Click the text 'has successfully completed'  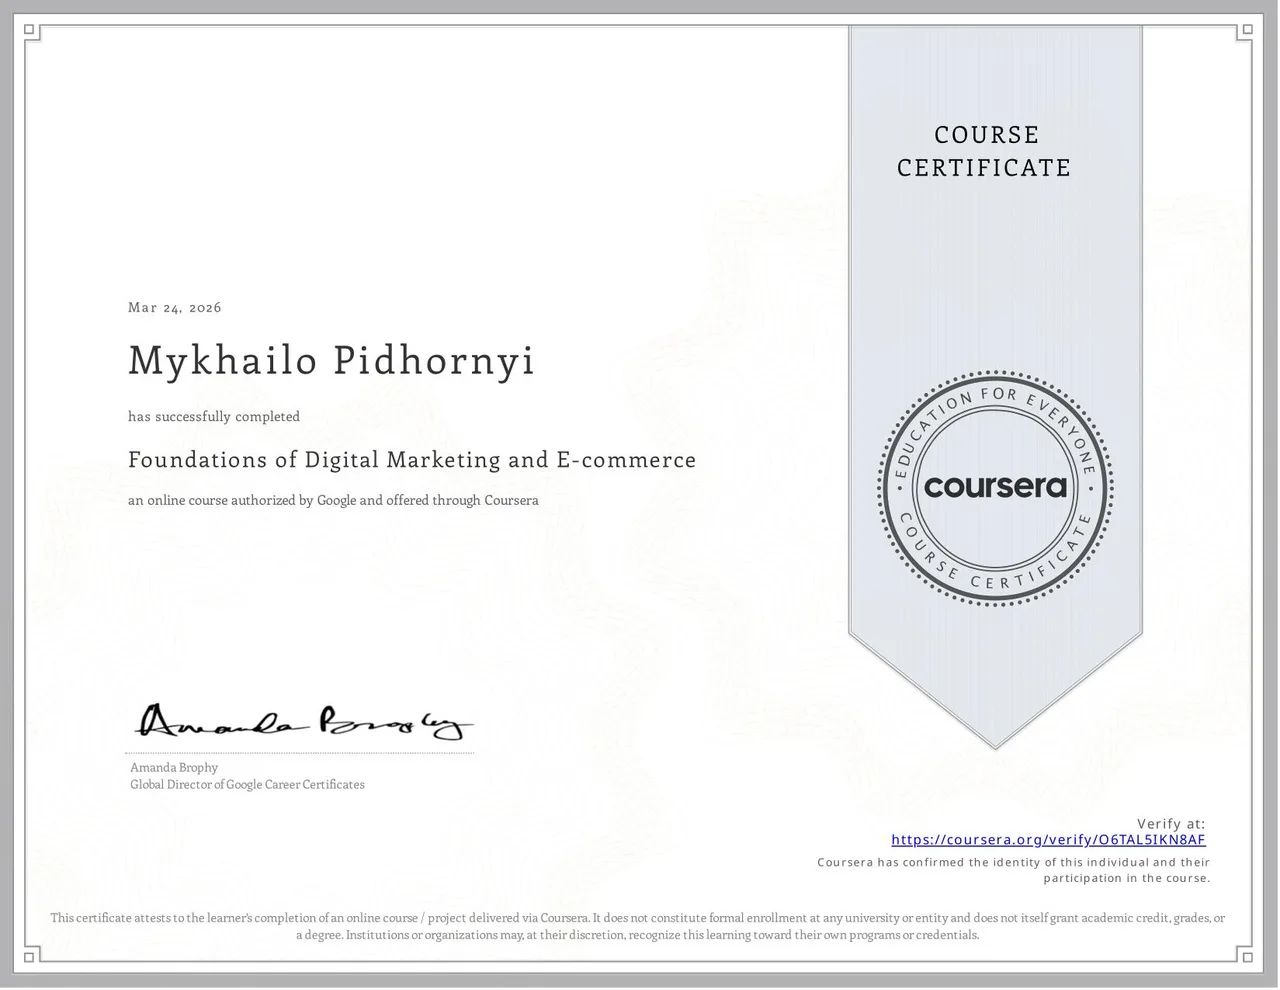click(214, 417)
